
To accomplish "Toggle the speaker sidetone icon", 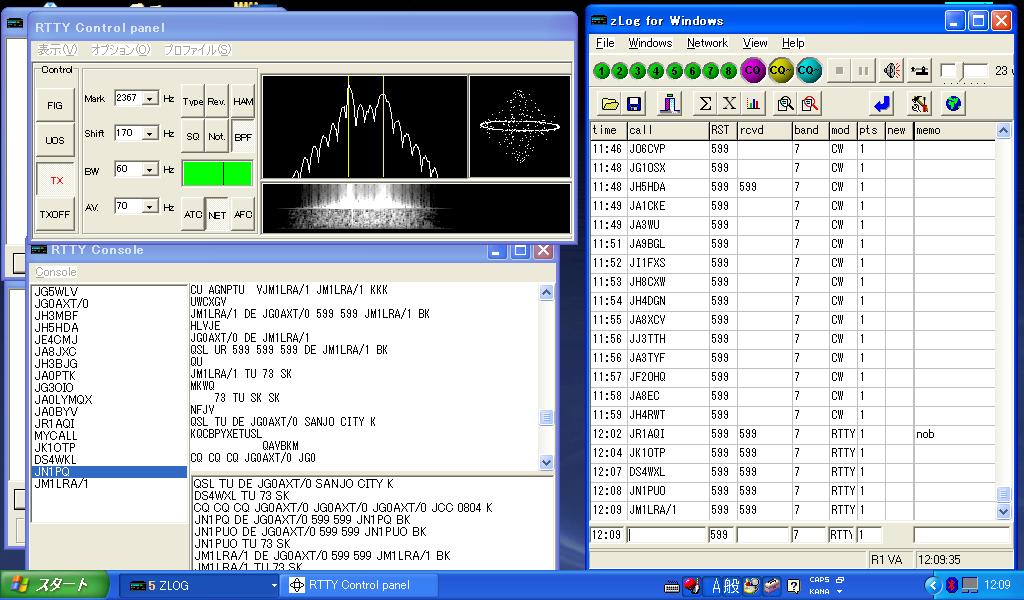I will 891,71.
